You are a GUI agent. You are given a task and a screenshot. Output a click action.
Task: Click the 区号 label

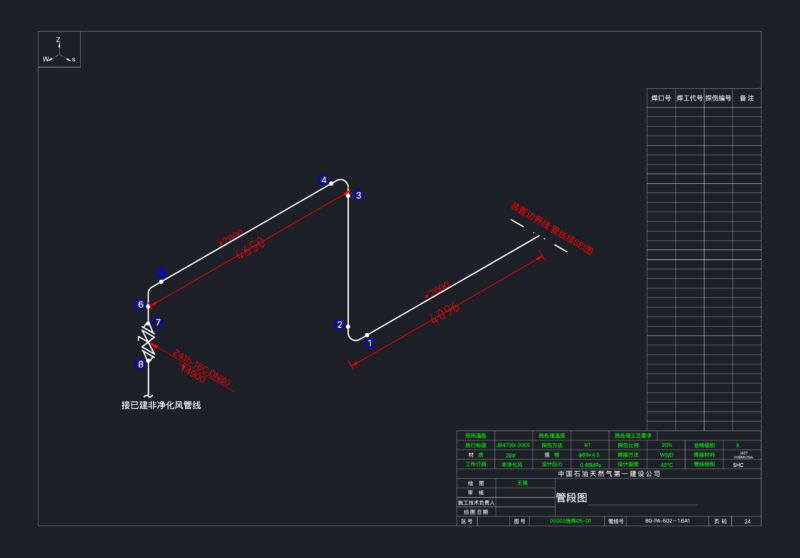(467, 521)
